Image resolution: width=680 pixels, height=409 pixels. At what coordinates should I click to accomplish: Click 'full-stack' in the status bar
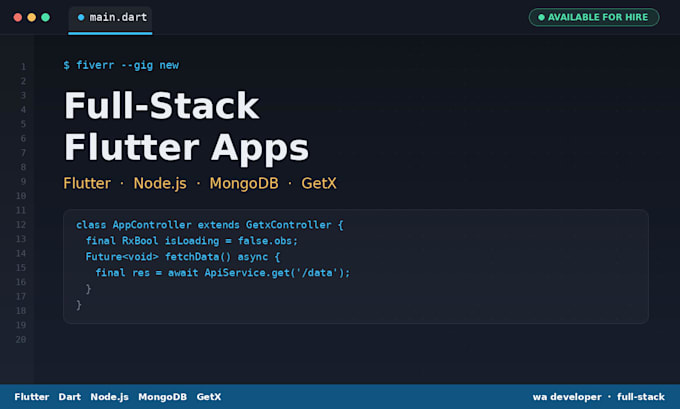tap(641, 397)
